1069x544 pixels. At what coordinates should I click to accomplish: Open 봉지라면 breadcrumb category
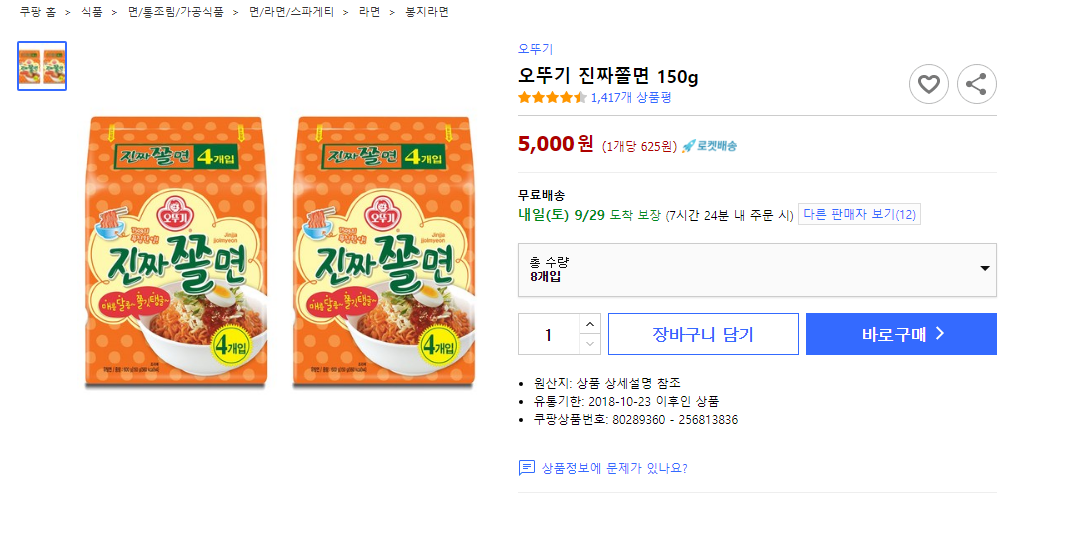click(x=427, y=12)
